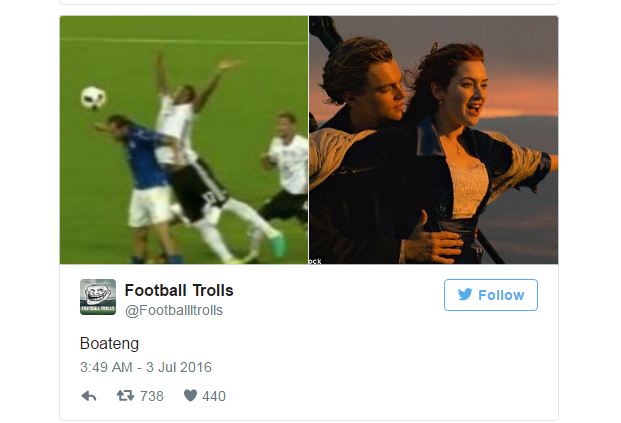Click the Twitter bird icon in Follow button
The height and width of the screenshot is (423, 621).
click(x=466, y=295)
